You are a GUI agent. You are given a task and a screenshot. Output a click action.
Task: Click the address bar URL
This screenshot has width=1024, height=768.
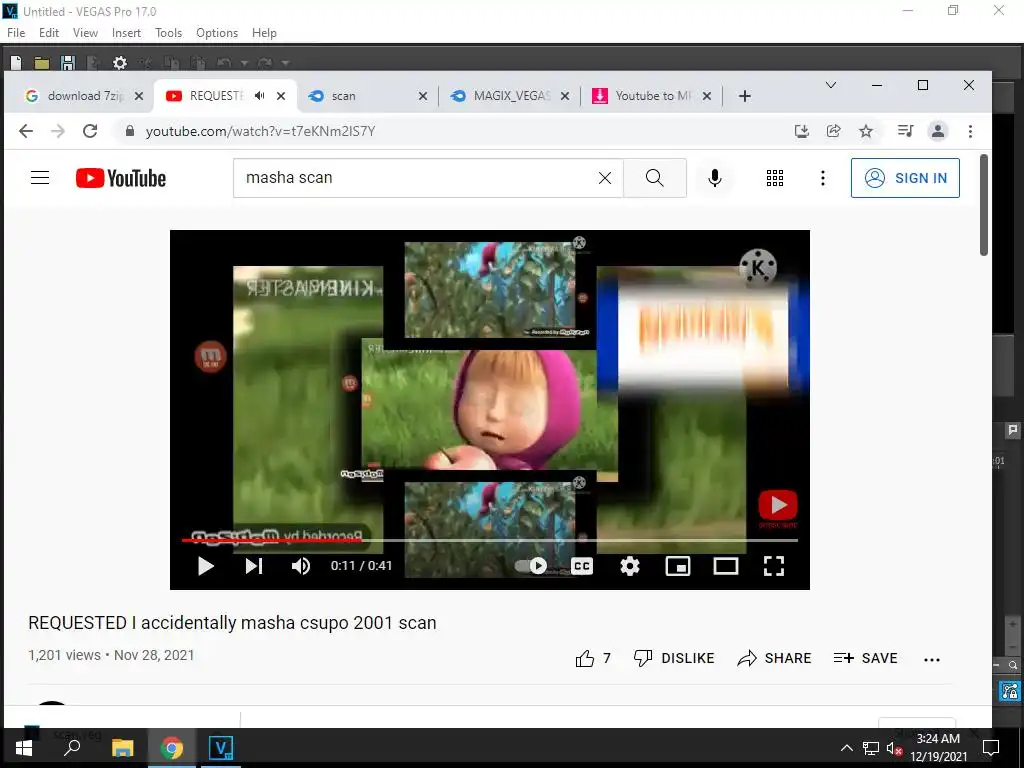261,131
